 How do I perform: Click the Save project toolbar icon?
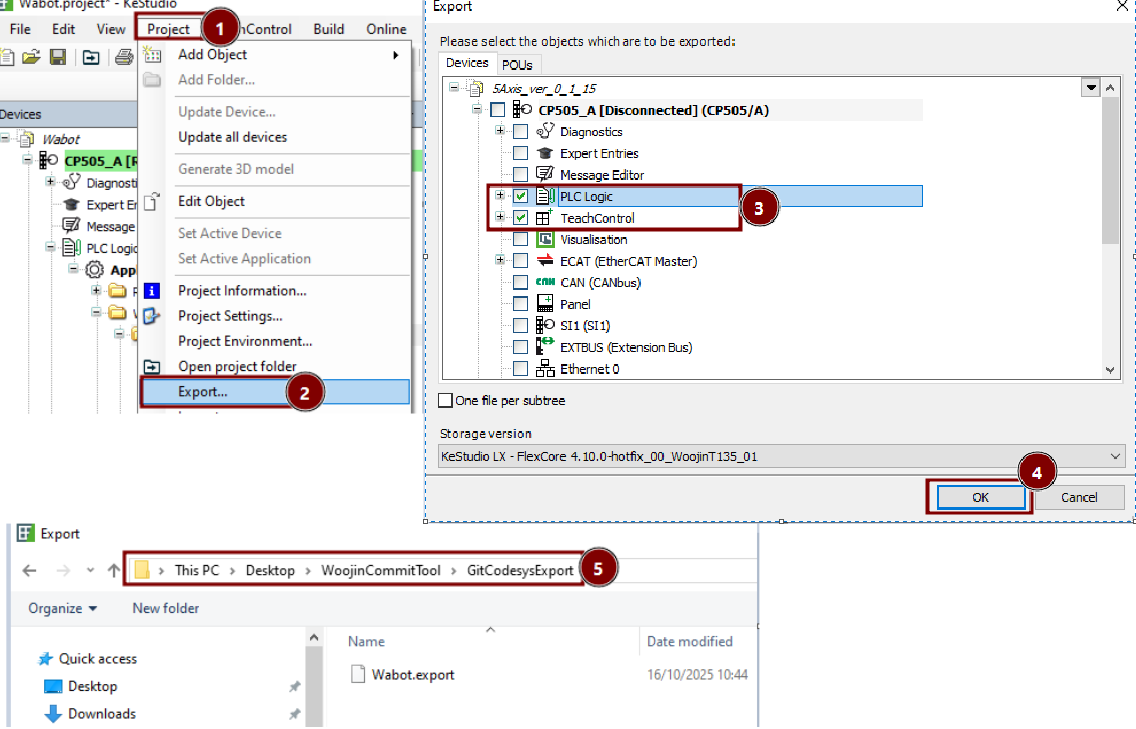(x=58, y=56)
